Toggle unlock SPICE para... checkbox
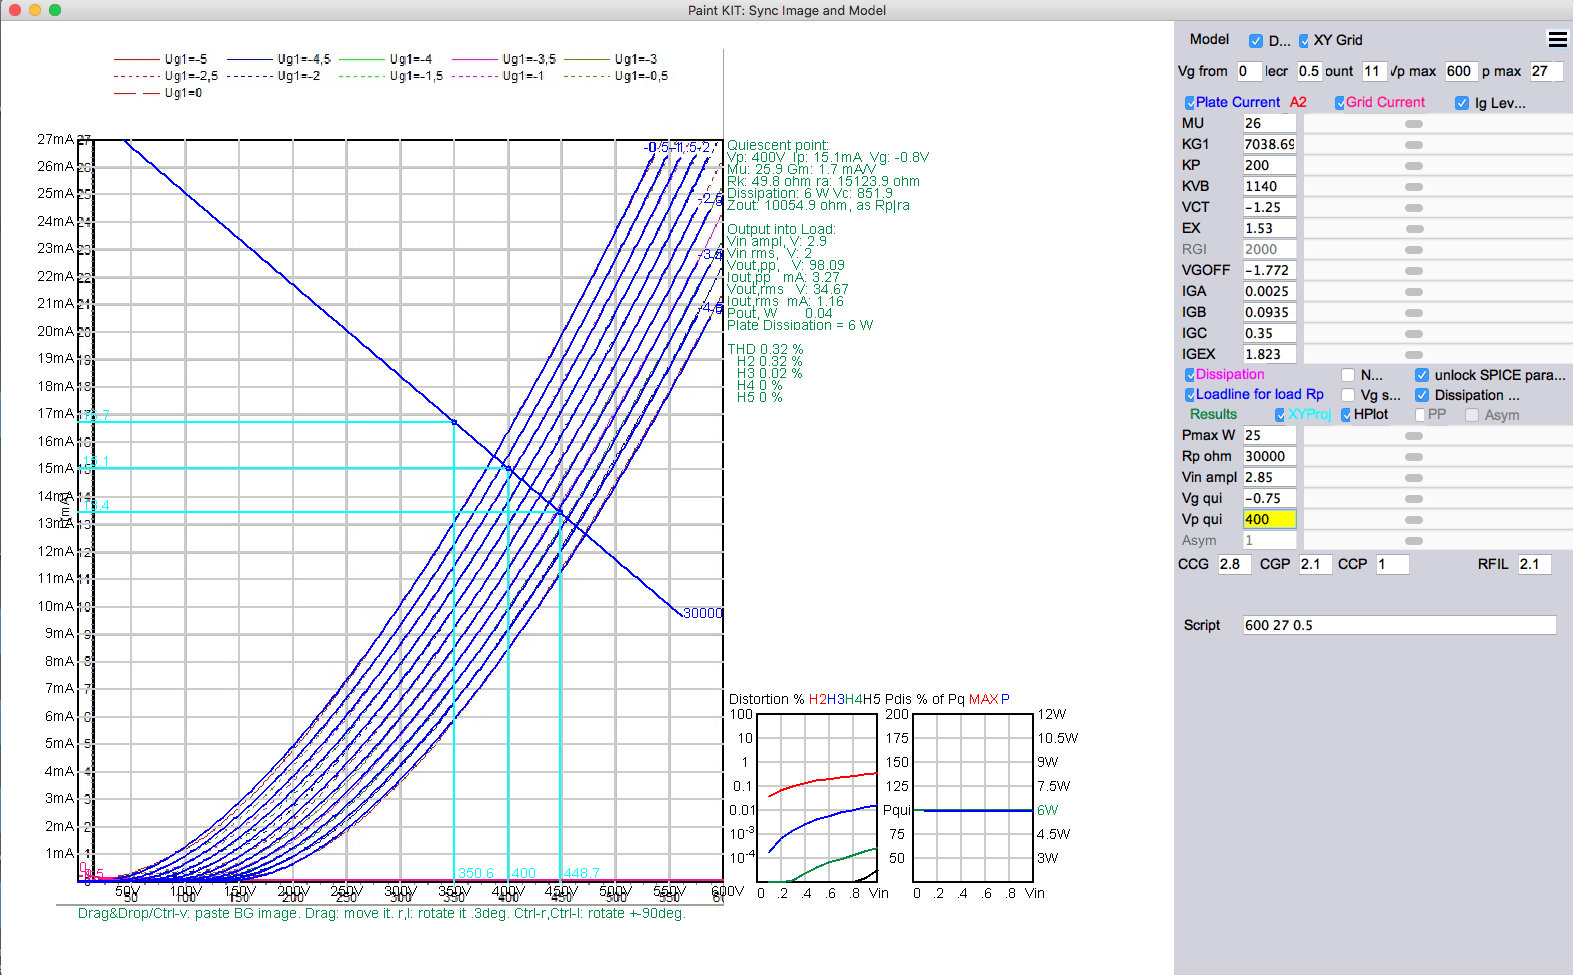The width and height of the screenshot is (1573, 975). 1422,375
